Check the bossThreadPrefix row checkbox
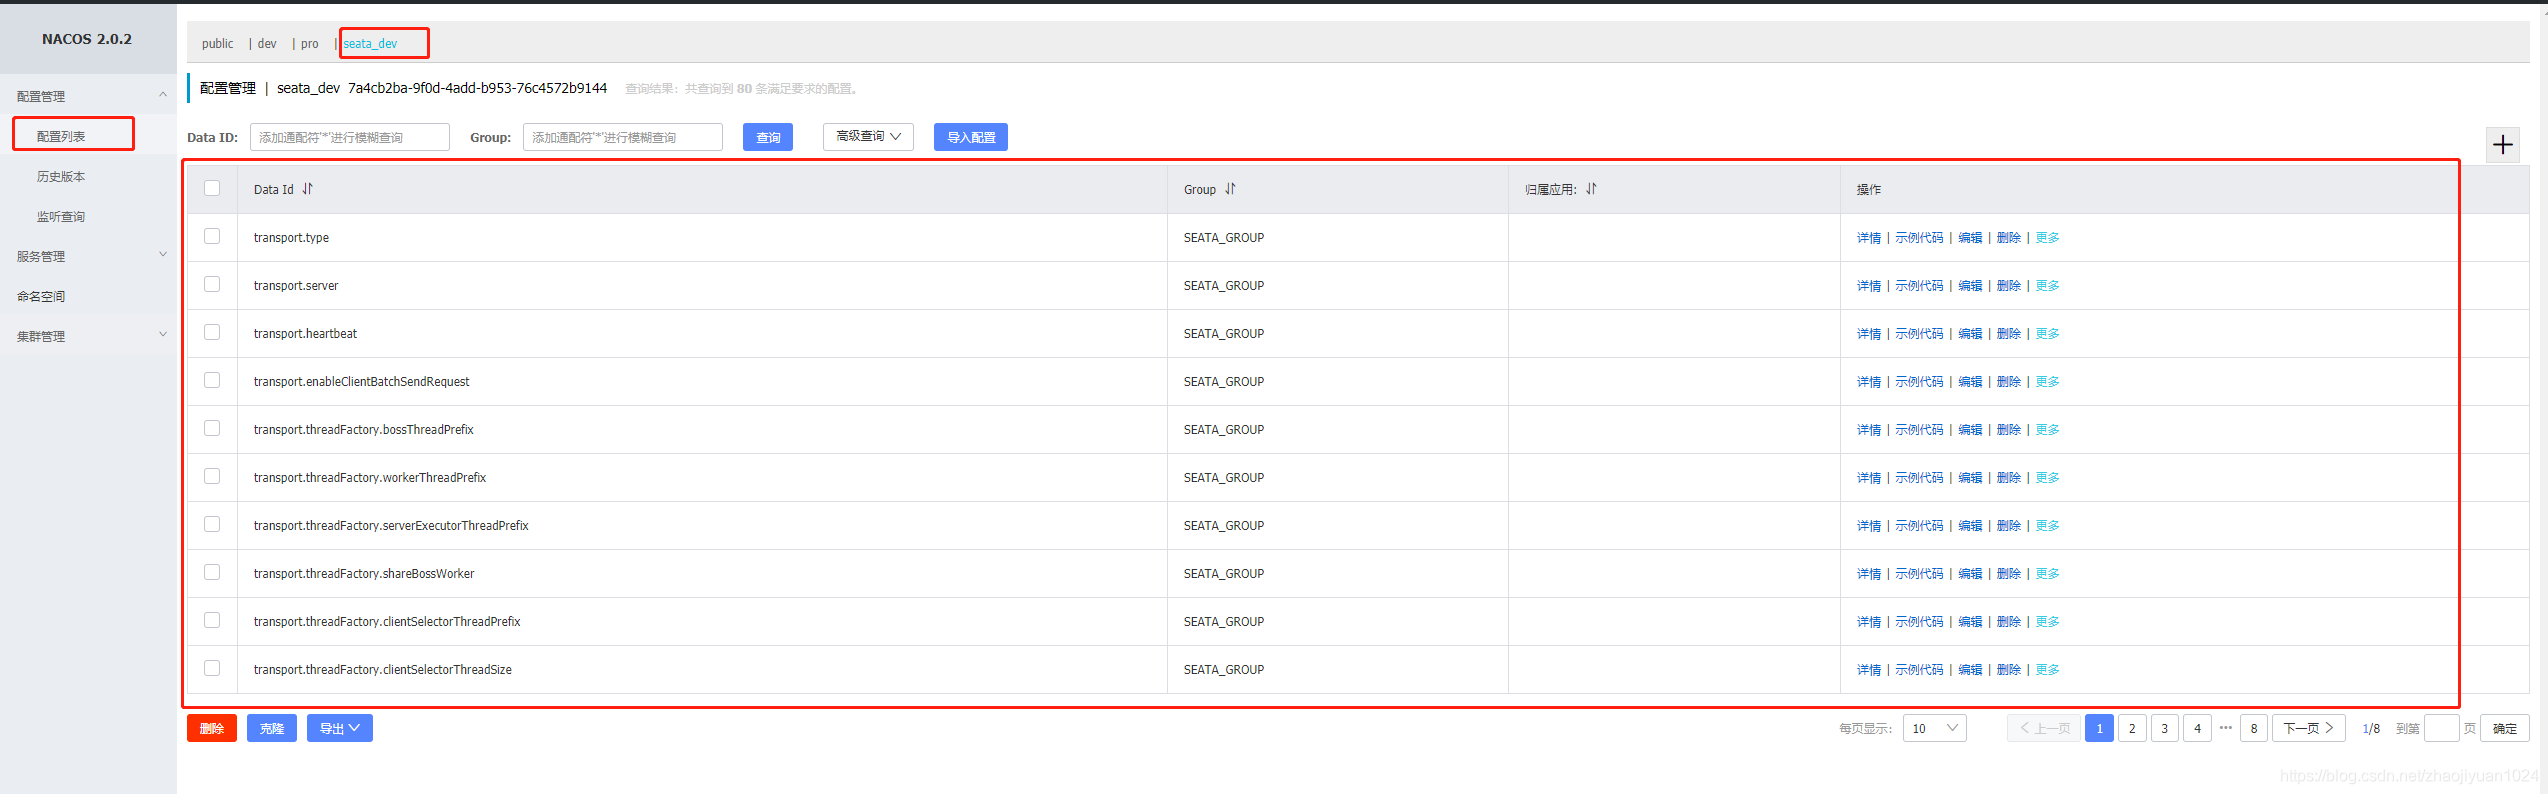Screen dimensions: 2548x794 pyautogui.click(x=212, y=428)
